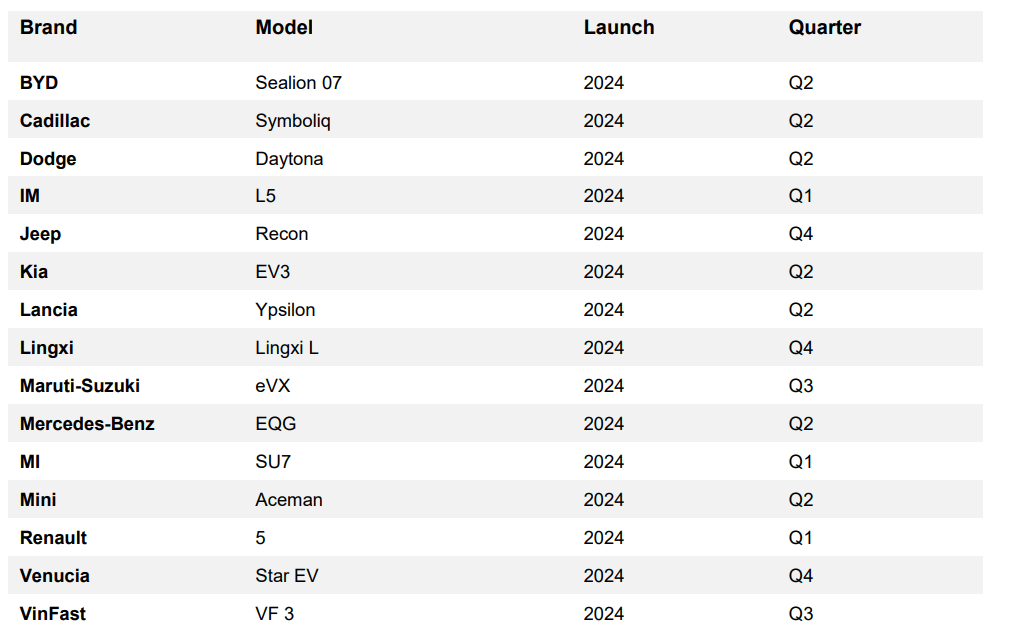Select the Lingxi L model cell
The width and height of the screenshot is (1009, 642).
287,348
